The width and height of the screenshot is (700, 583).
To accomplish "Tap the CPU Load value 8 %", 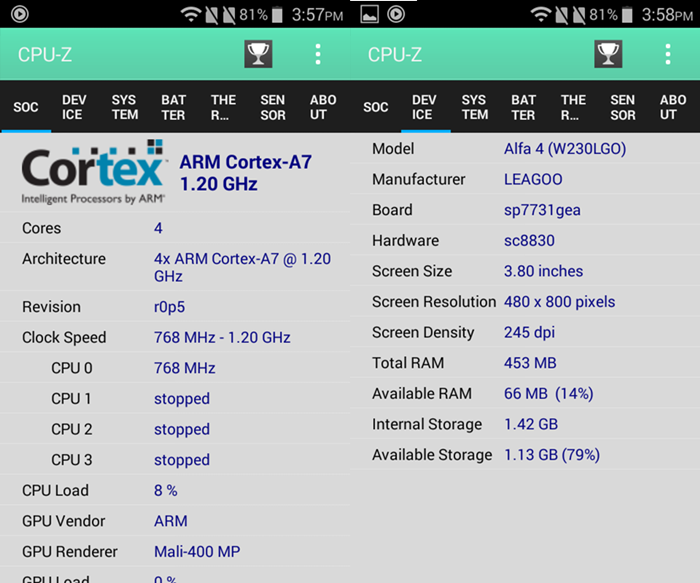I will (166, 491).
